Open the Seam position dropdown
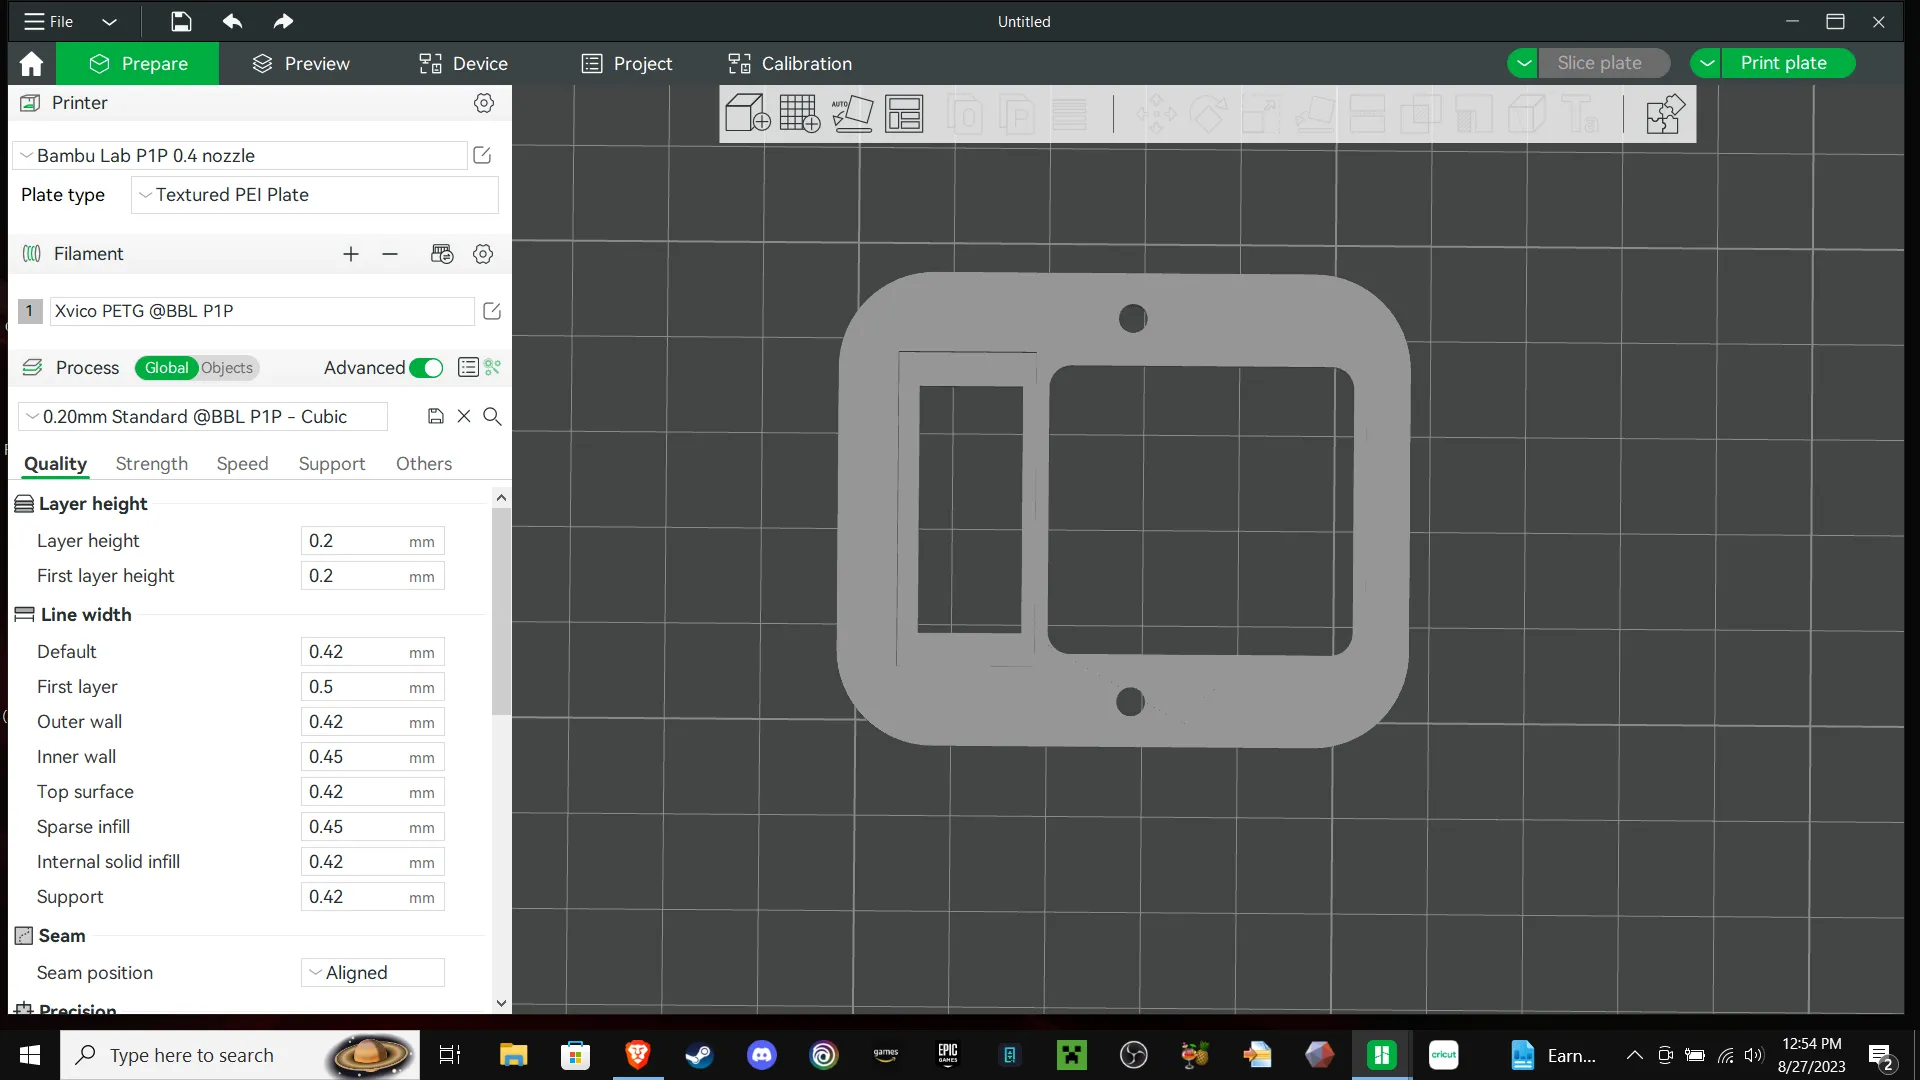 click(372, 972)
